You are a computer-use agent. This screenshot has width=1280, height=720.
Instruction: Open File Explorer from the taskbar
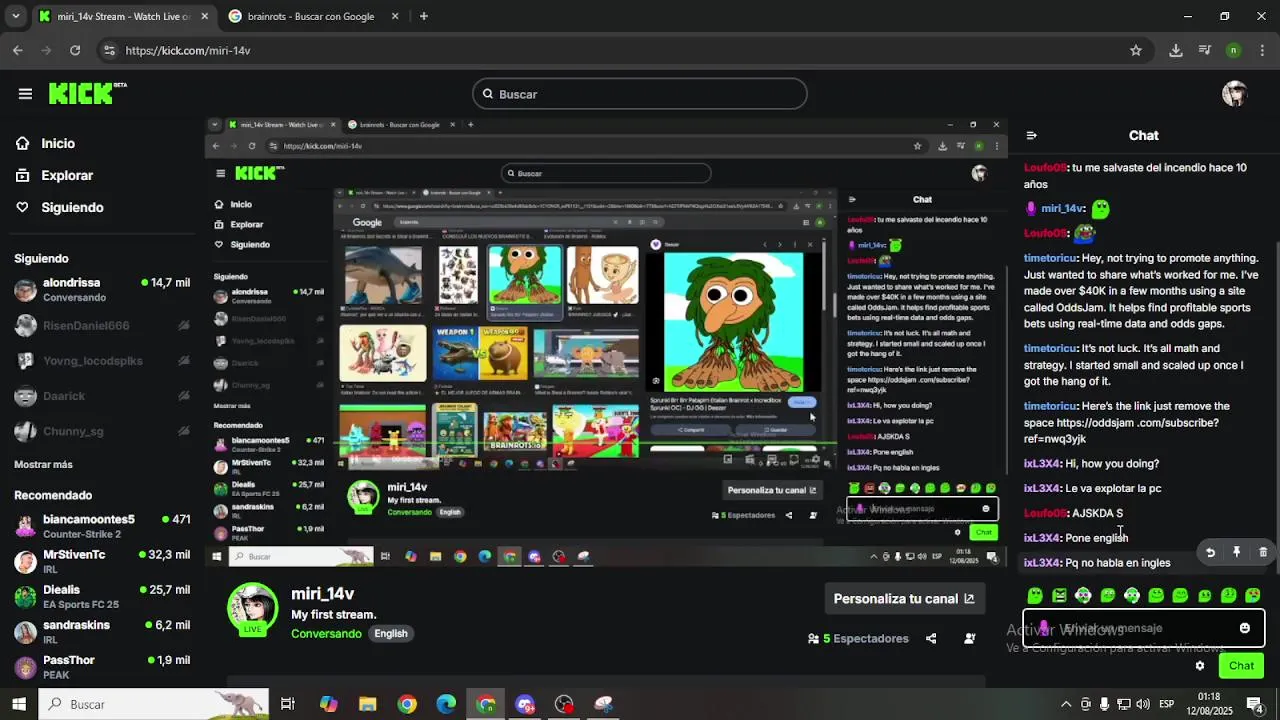tap(367, 704)
